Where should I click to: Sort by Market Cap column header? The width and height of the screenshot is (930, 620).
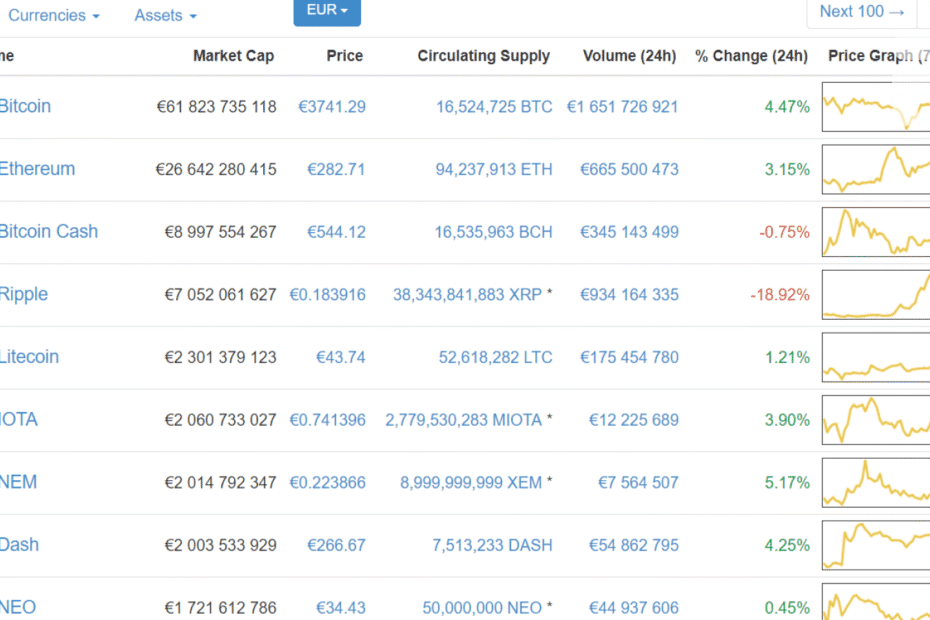pos(234,56)
